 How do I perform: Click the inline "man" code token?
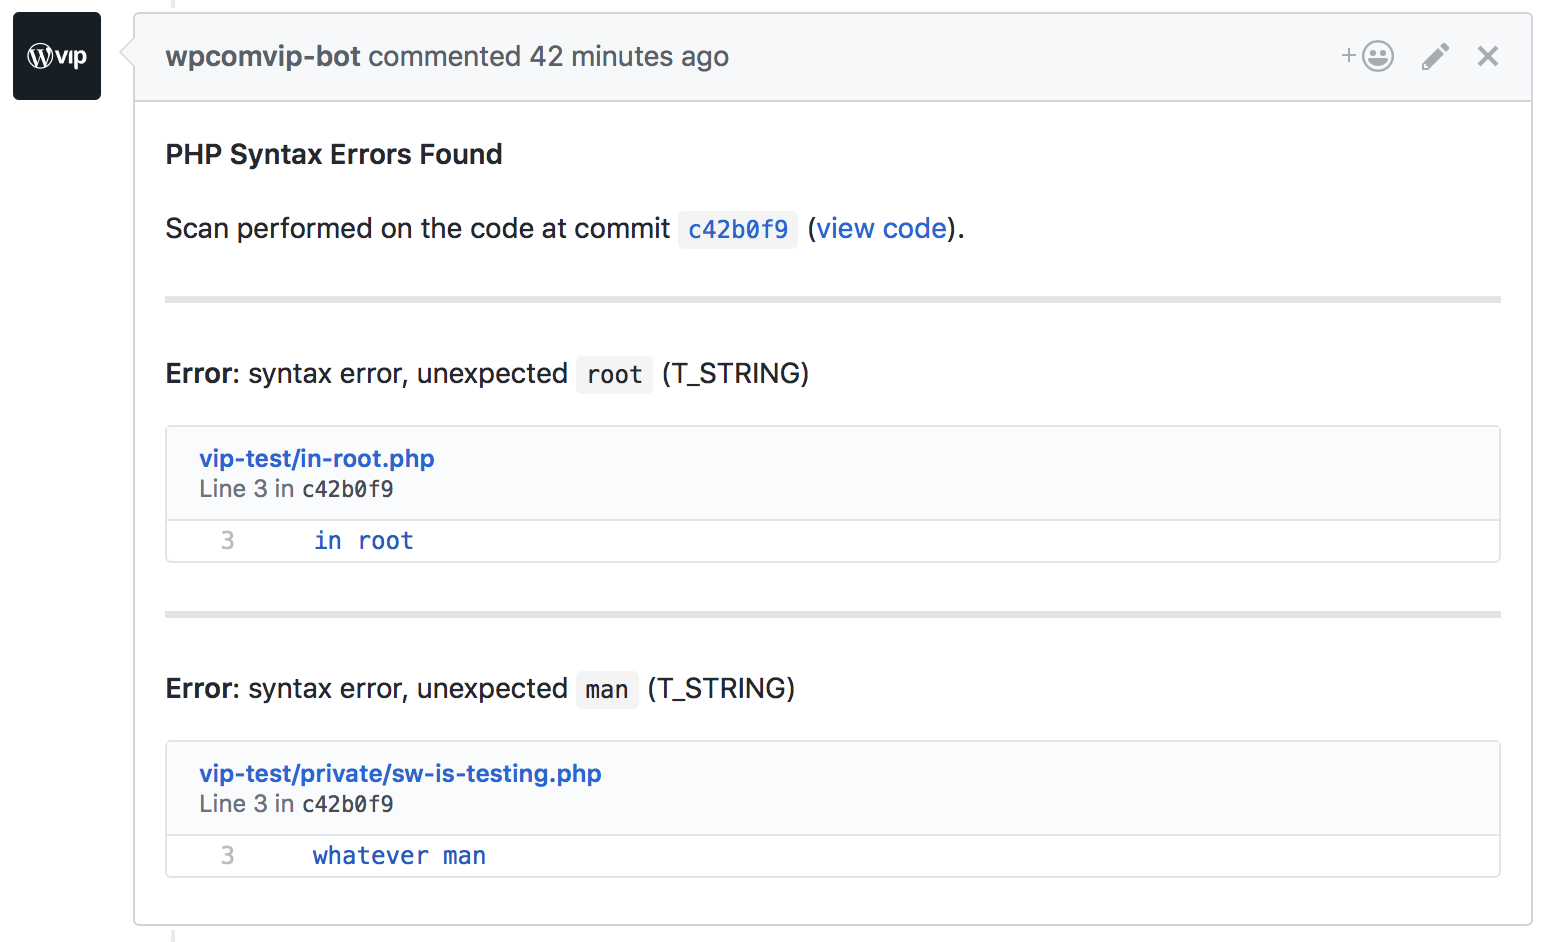point(607,690)
